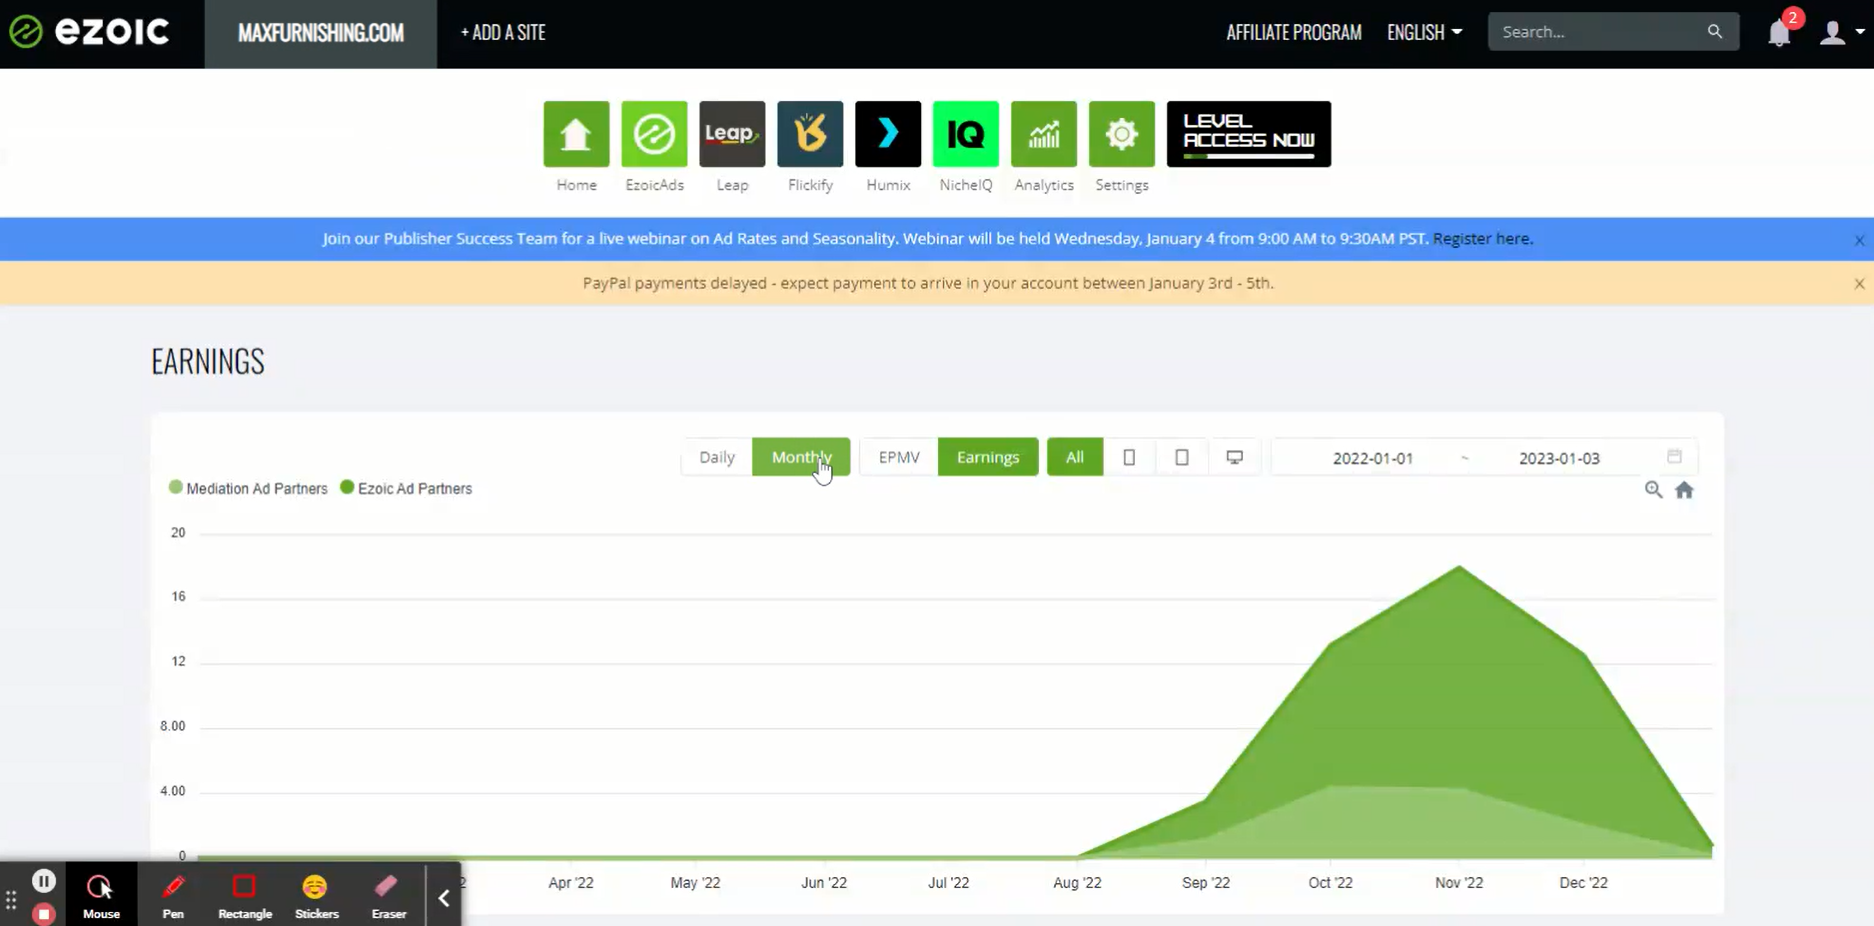The image size is (1874, 926).
Task: Open the Settings gear icon
Action: coord(1122,134)
